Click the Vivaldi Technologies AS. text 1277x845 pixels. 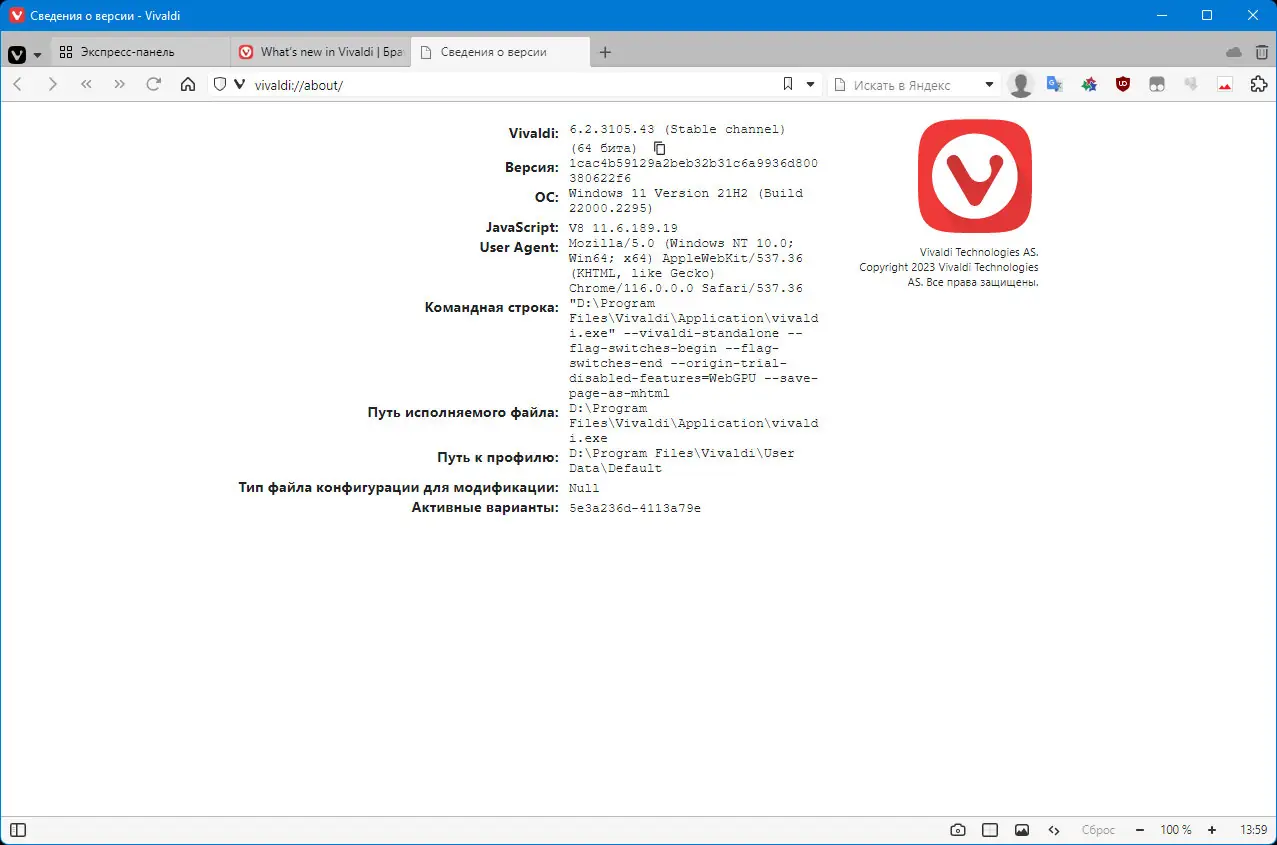tap(979, 253)
